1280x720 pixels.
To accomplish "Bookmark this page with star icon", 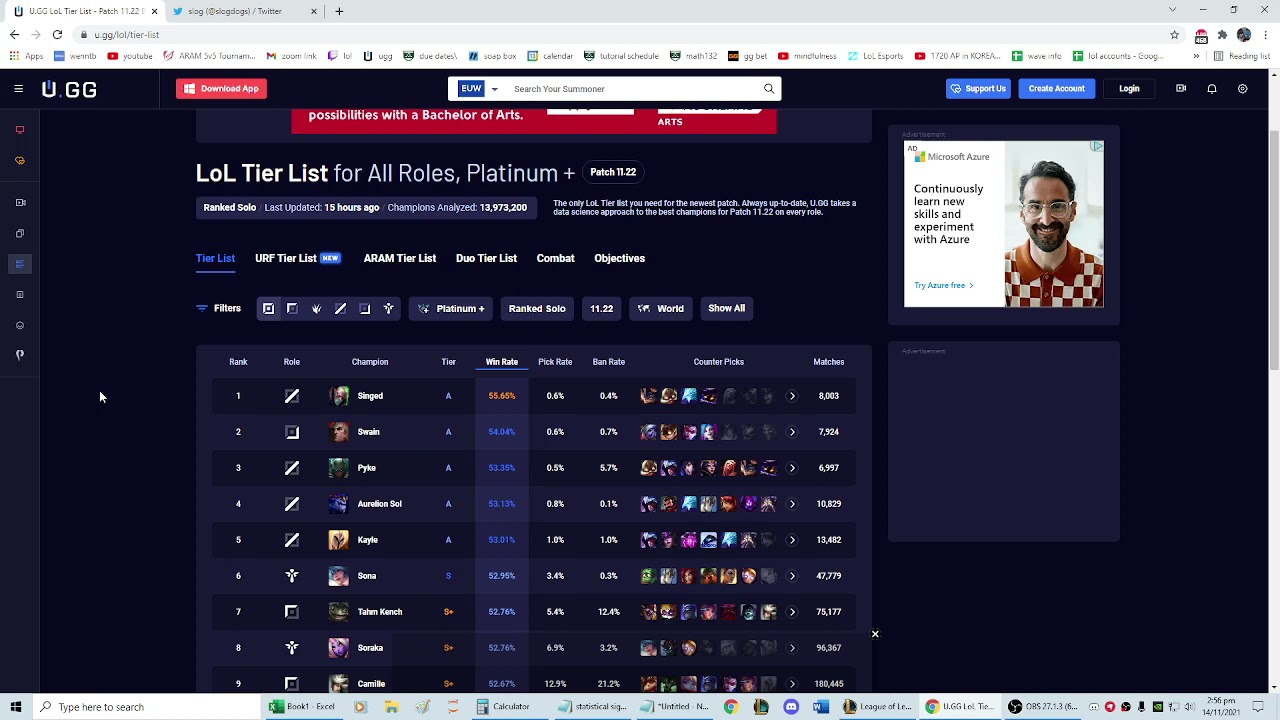I will 1174,35.
